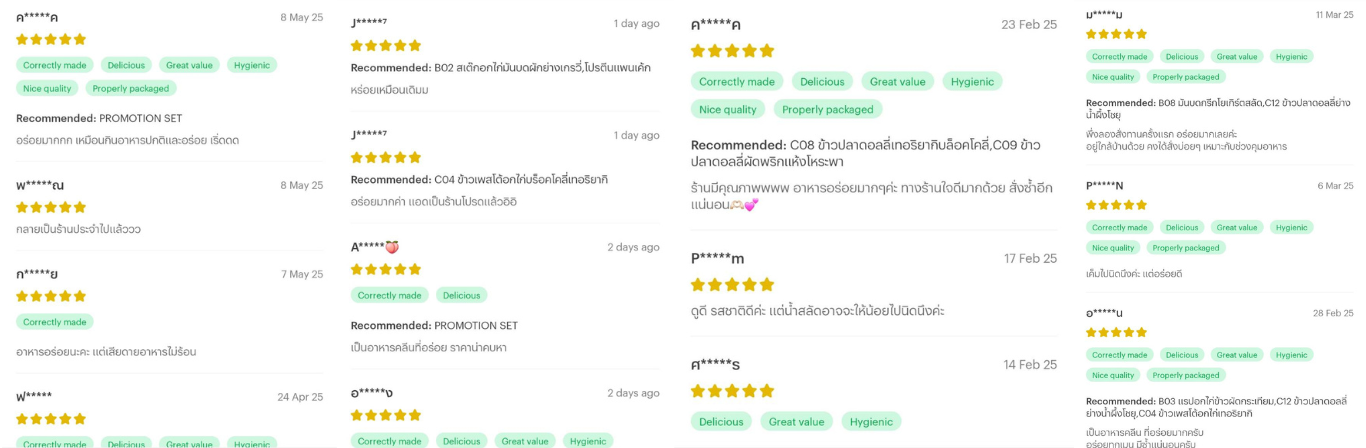Click the 'Nice quality' tag in the 6 Mar 25 review
The width and height of the screenshot is (1366, 448).
[x=1113, y=248]
